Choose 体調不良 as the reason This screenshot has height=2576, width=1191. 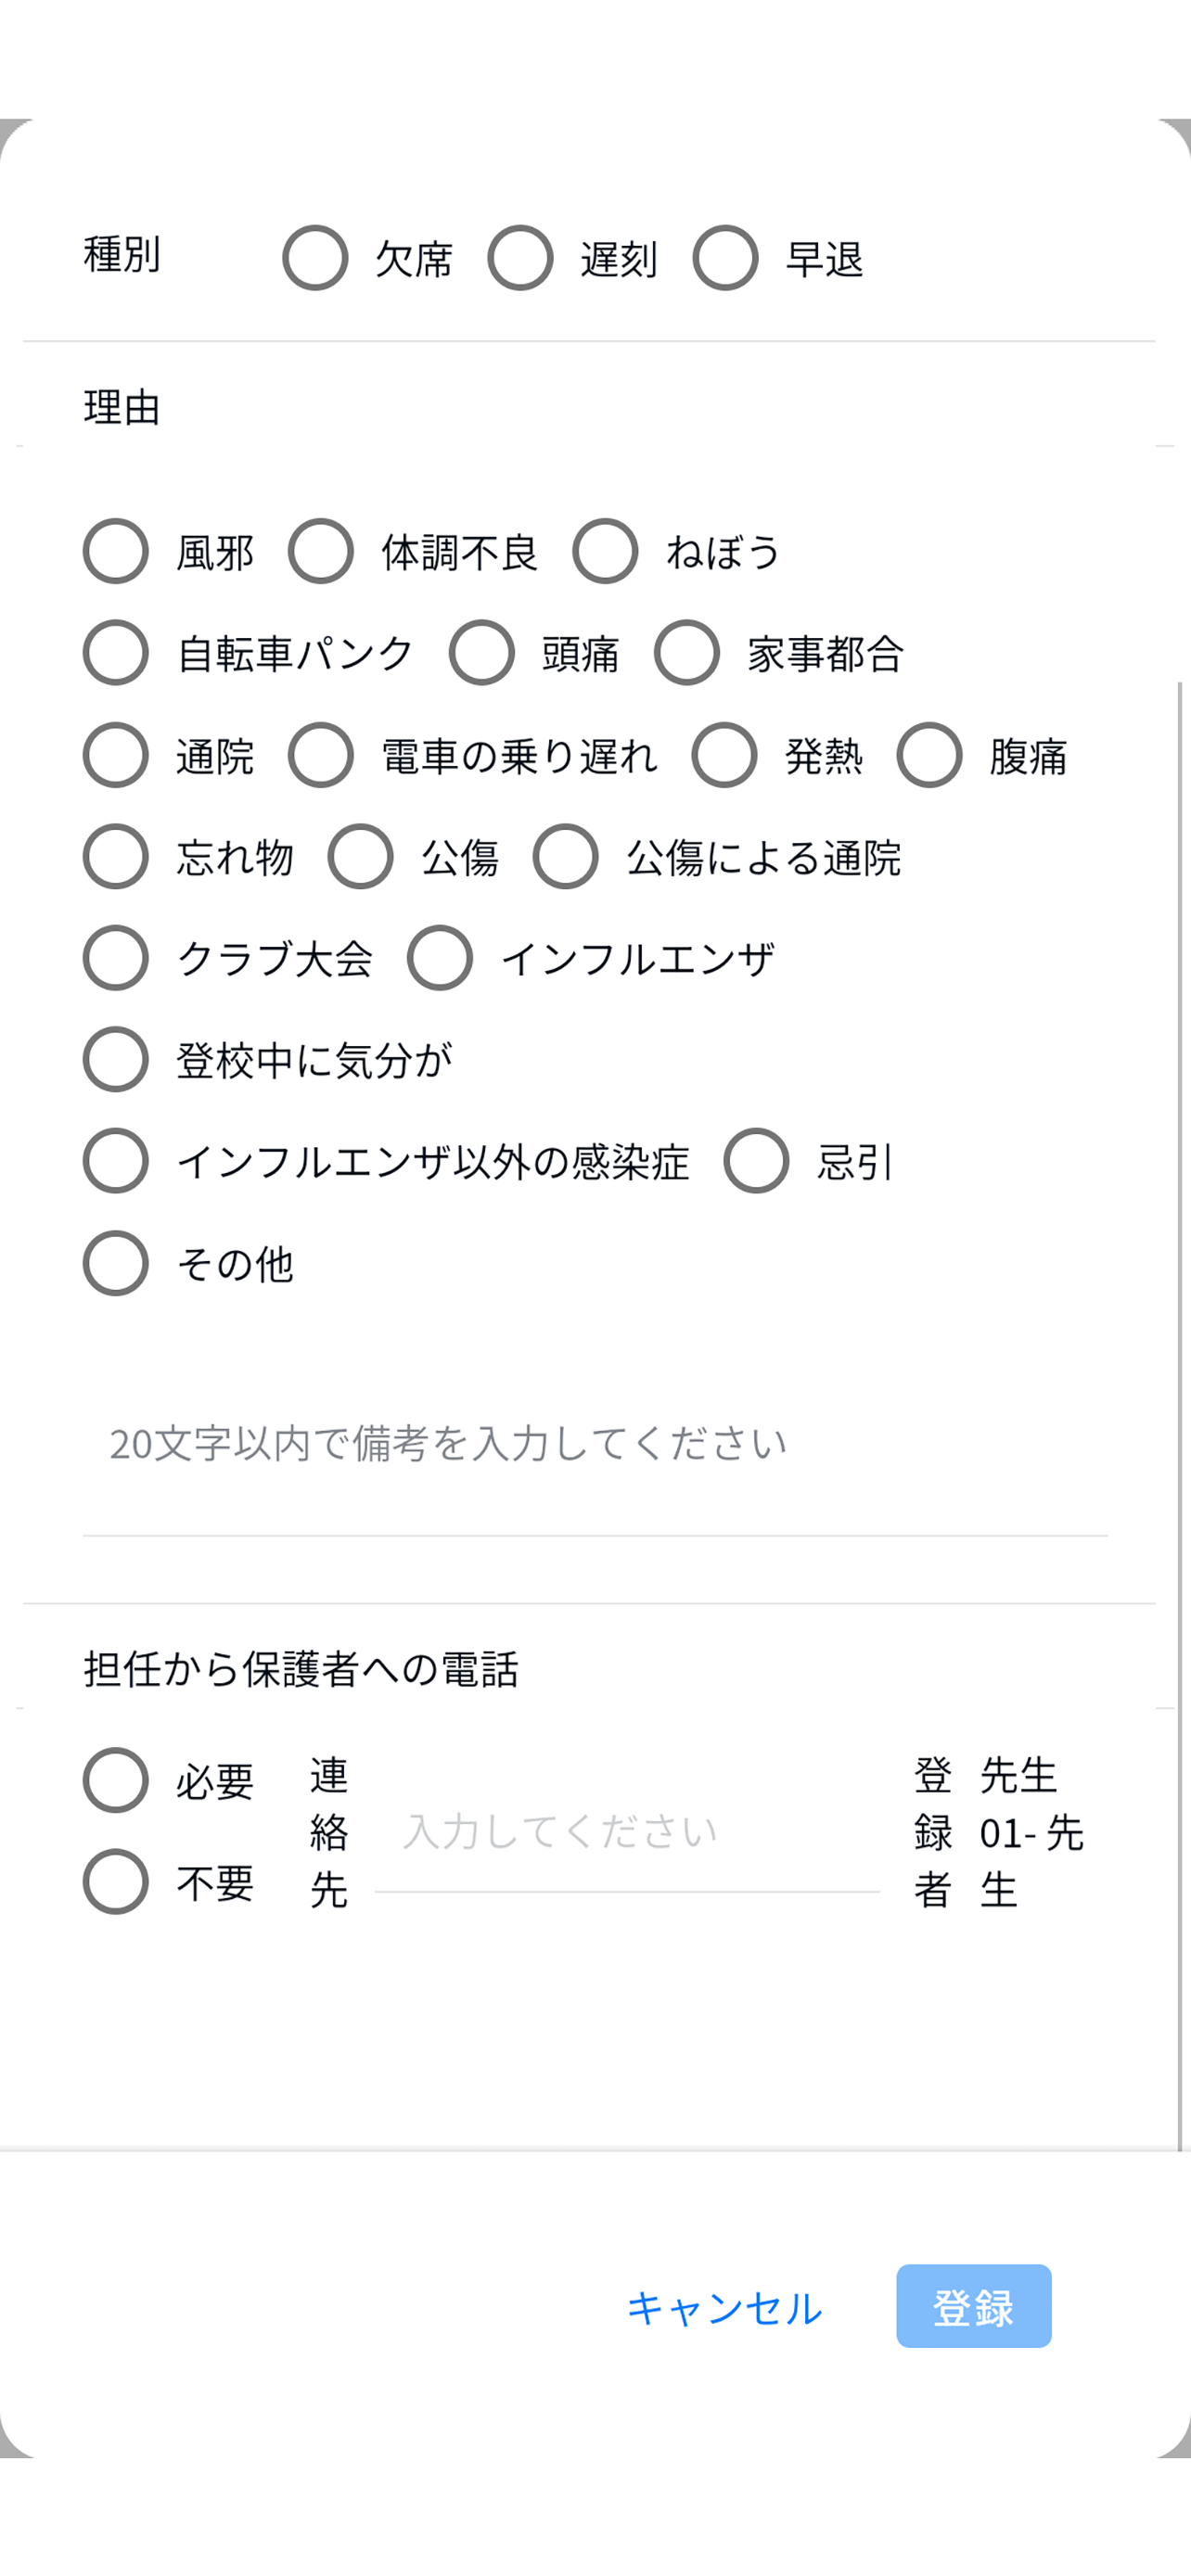coord(322,551)
